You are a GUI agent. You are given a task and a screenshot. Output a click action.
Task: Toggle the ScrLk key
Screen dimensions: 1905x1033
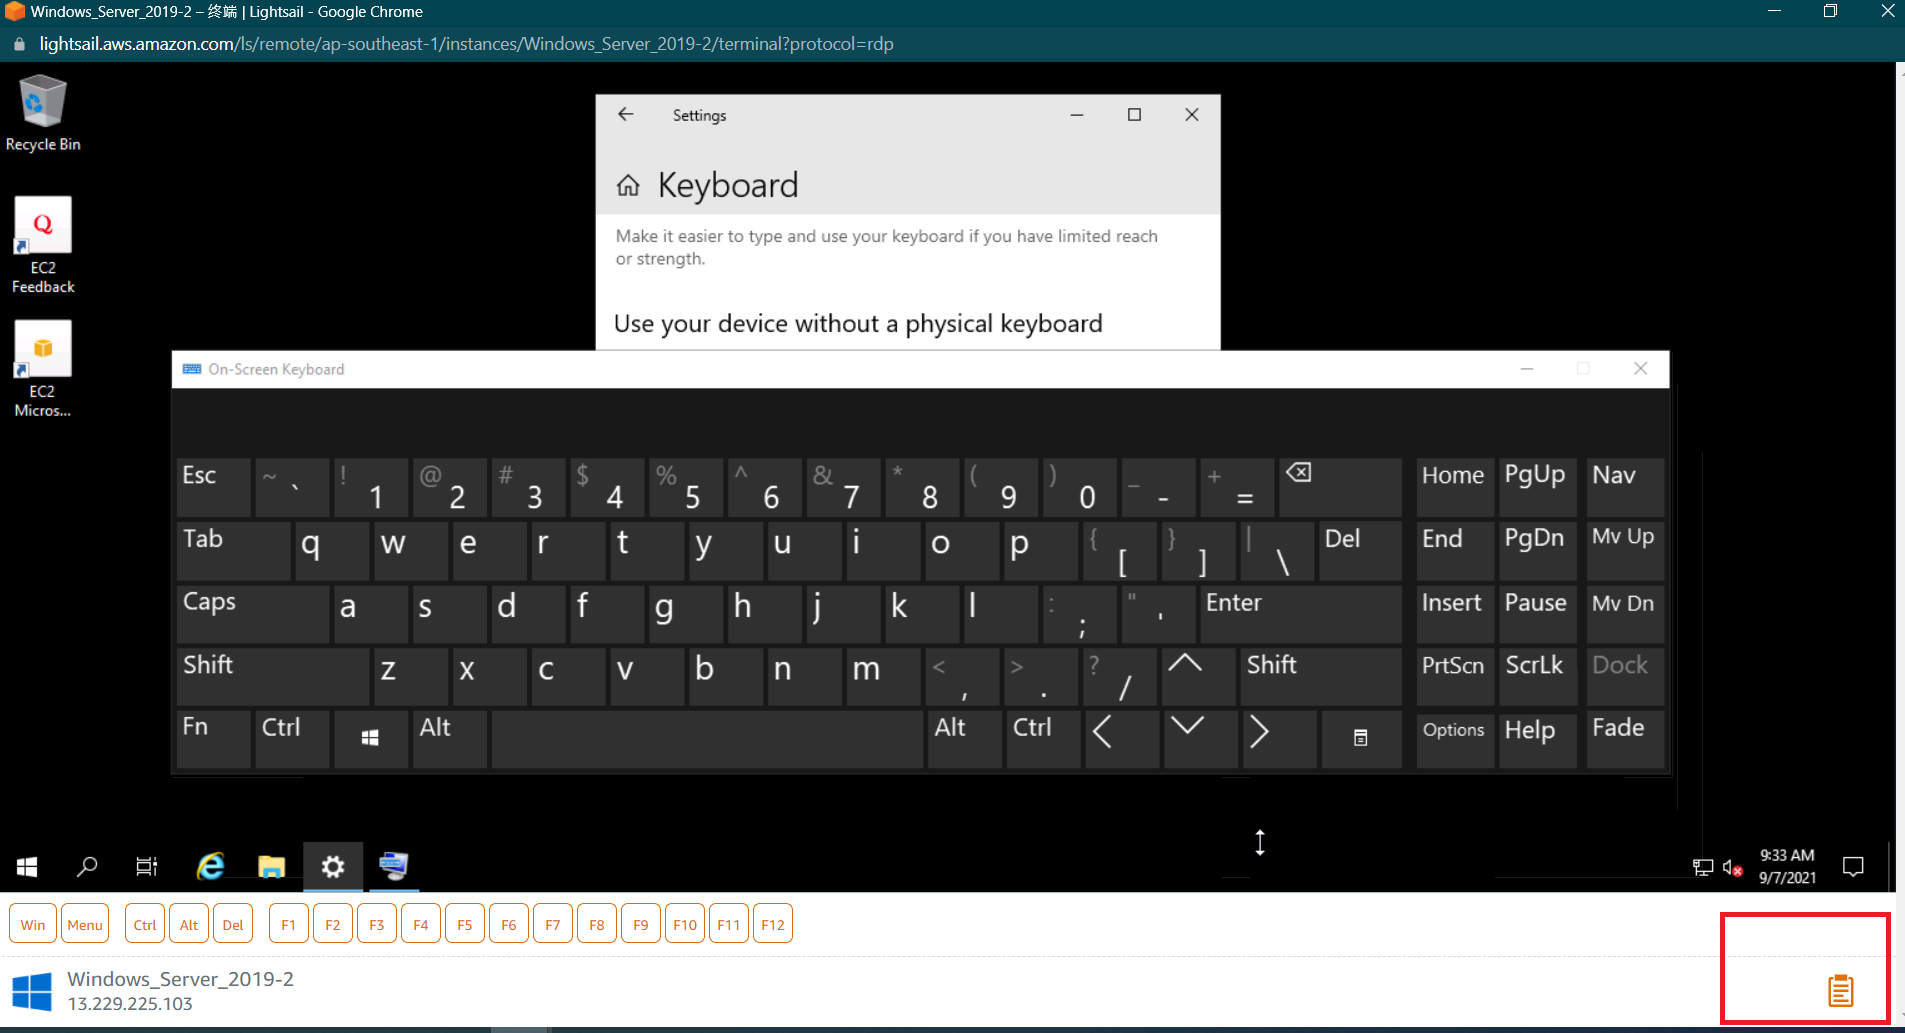coord(1537,677)
